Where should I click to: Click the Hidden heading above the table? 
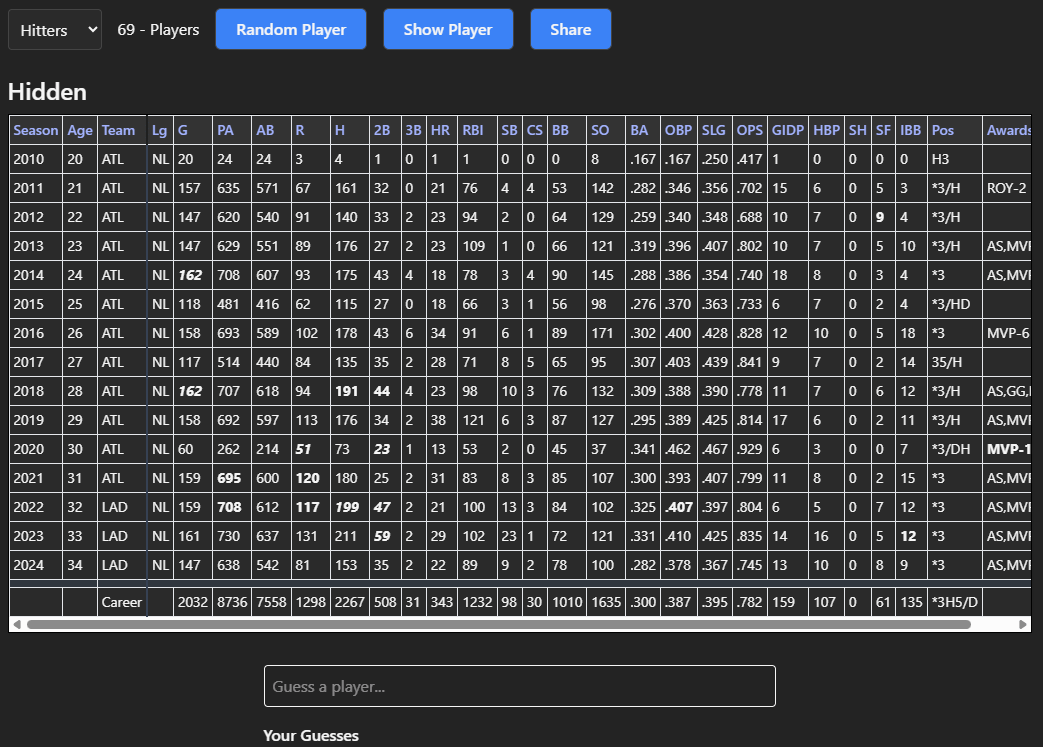pos(47,92)
